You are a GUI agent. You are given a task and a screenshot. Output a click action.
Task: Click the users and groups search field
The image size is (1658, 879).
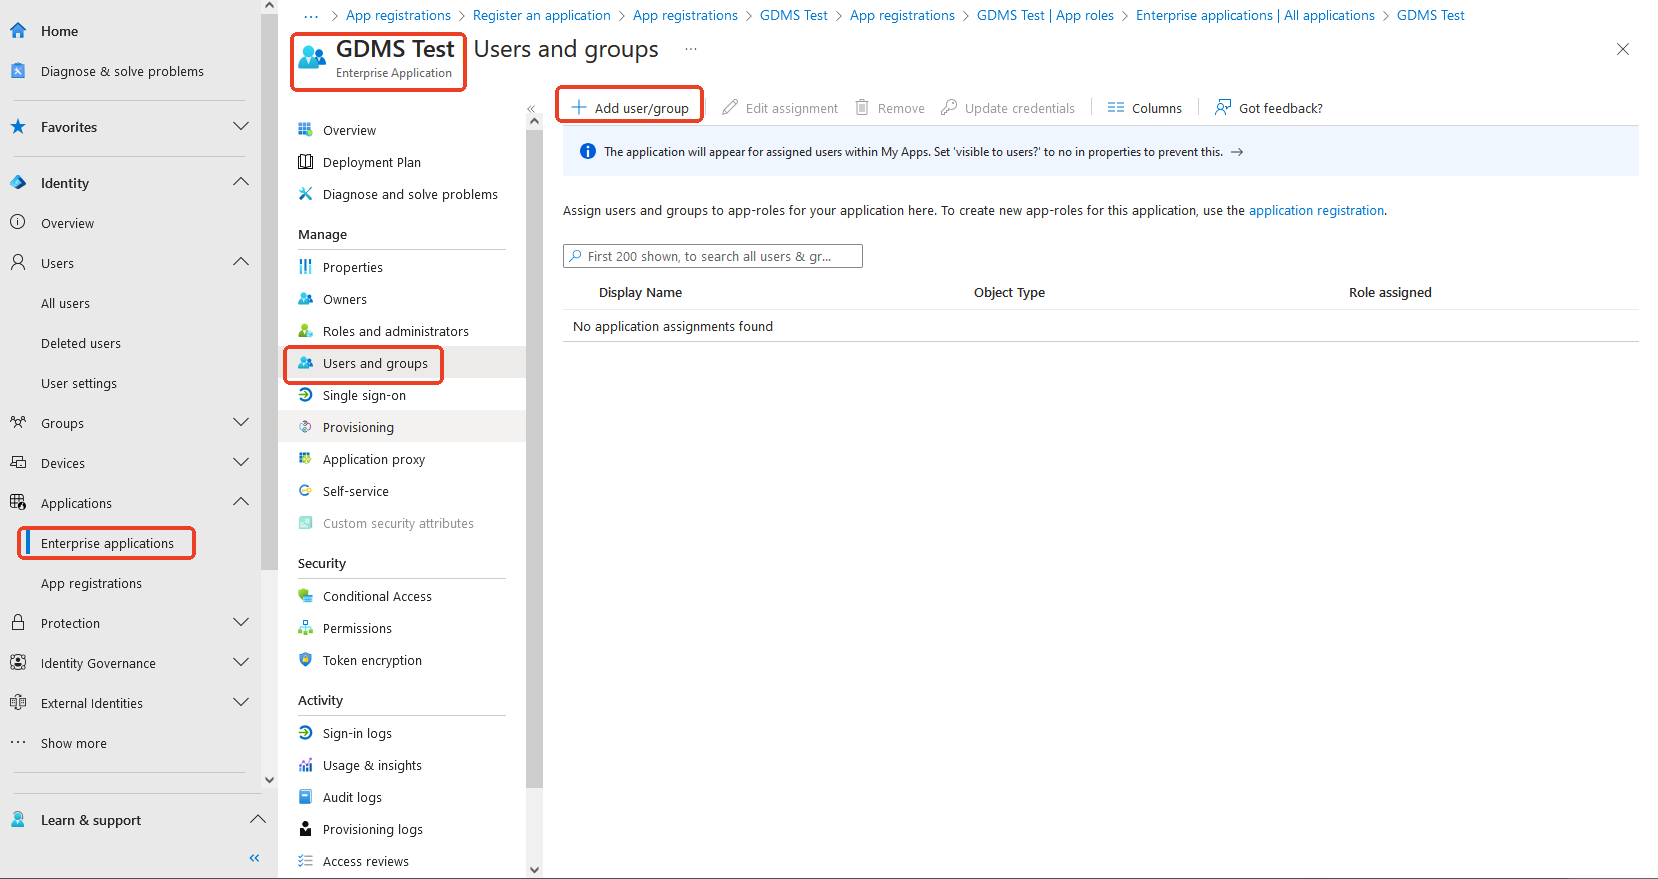coord(712,256)
